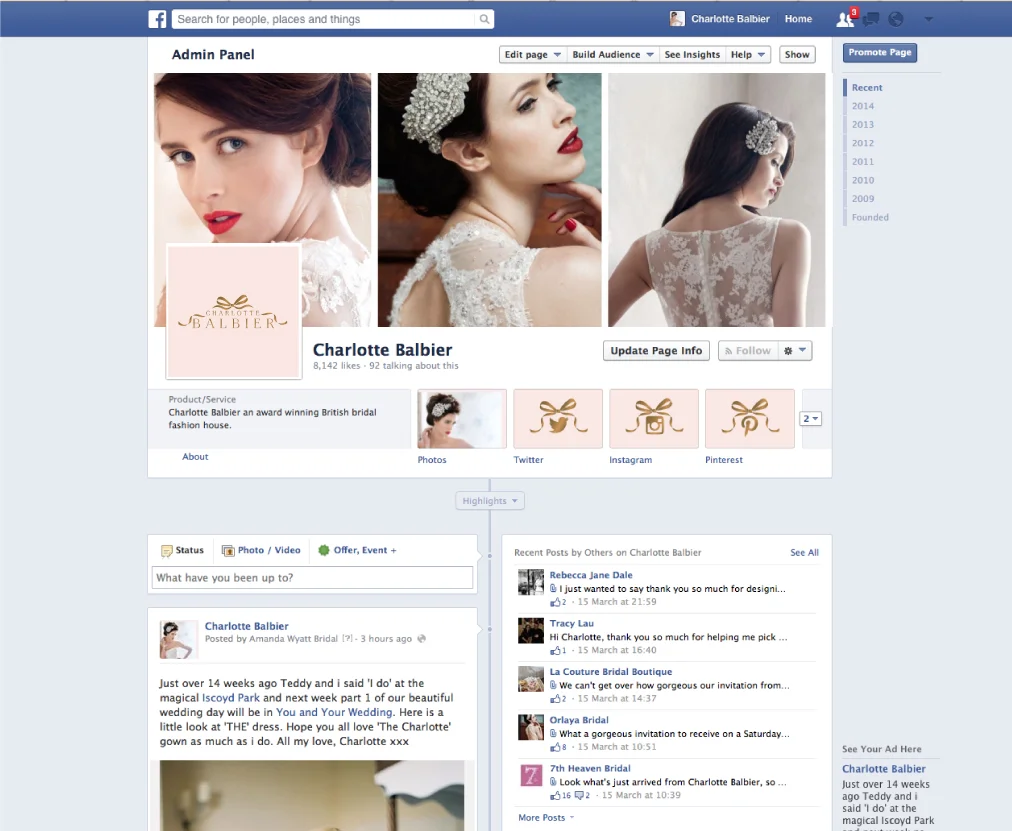The height and width of the screenshot is (831, 1012).
Task: Click the Photo / Video camera icon
Action: tap(228, 550)
